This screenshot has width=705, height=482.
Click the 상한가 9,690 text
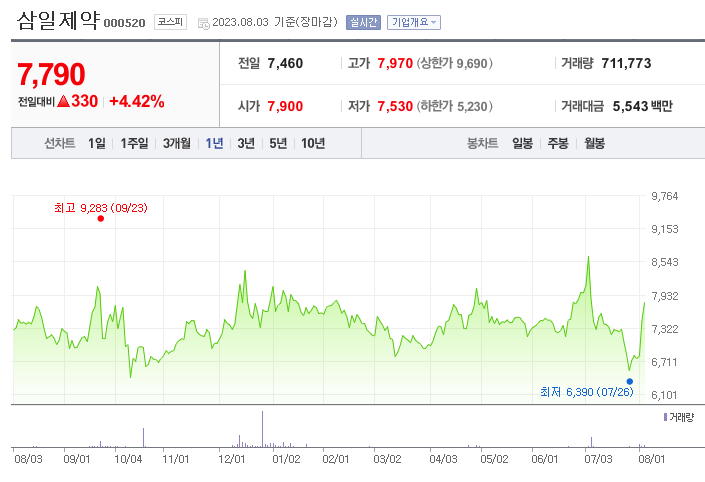[x=454, y=63]
